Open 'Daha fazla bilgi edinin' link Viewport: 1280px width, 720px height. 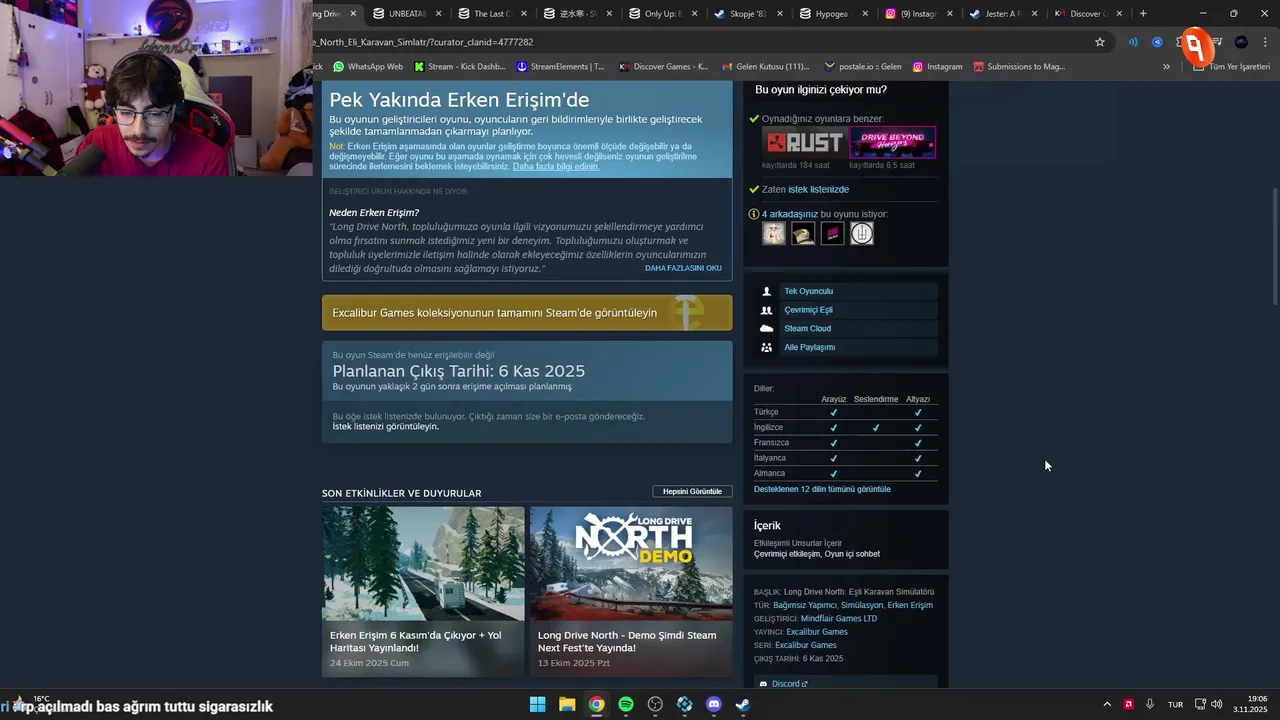coord(556,166)
